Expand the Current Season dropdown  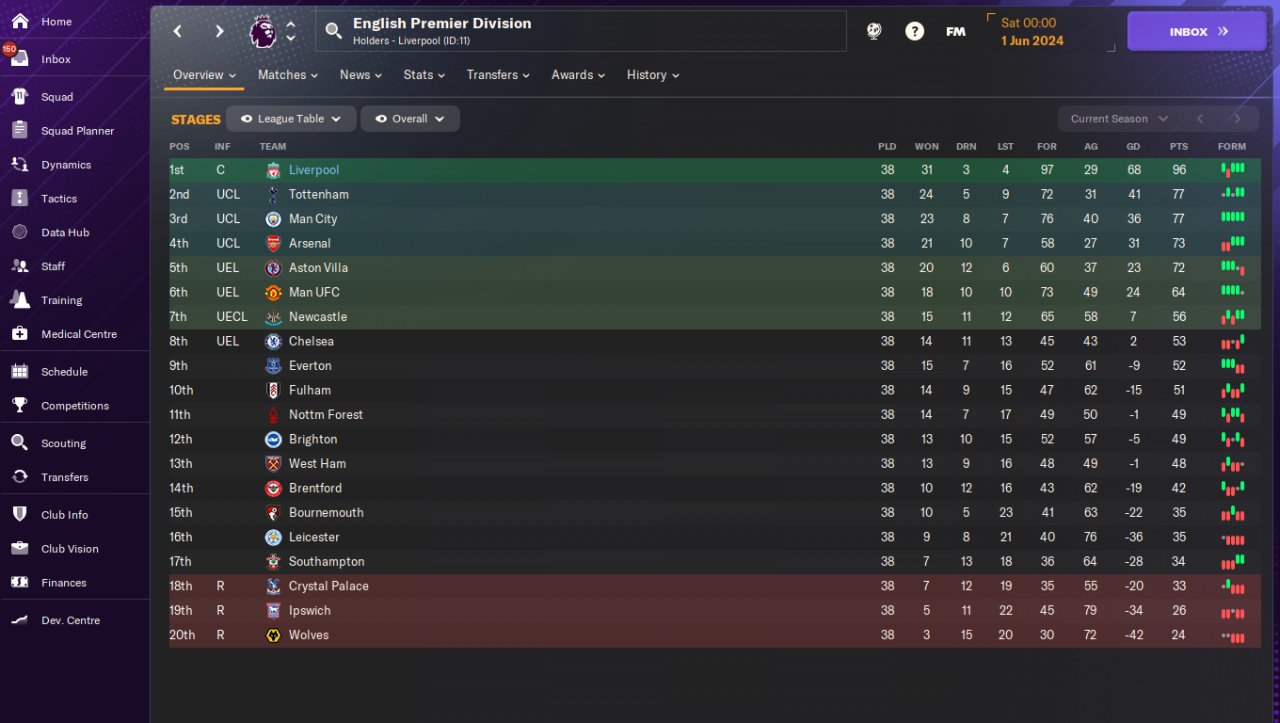pyautogui.click(x=1119, y=119)
